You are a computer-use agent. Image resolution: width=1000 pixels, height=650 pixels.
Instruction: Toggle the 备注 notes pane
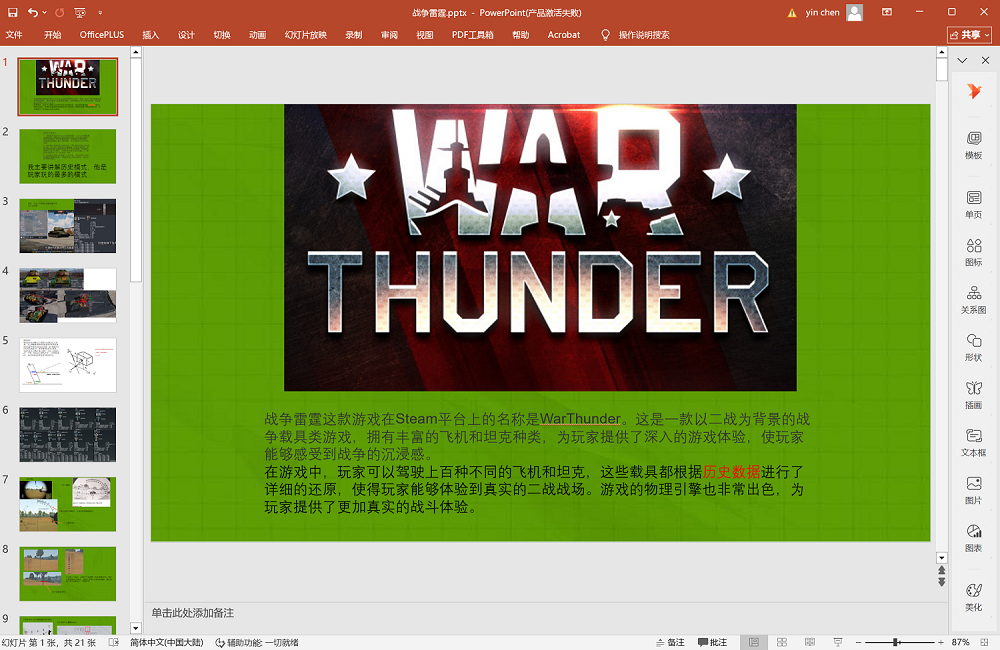(670, 642)
